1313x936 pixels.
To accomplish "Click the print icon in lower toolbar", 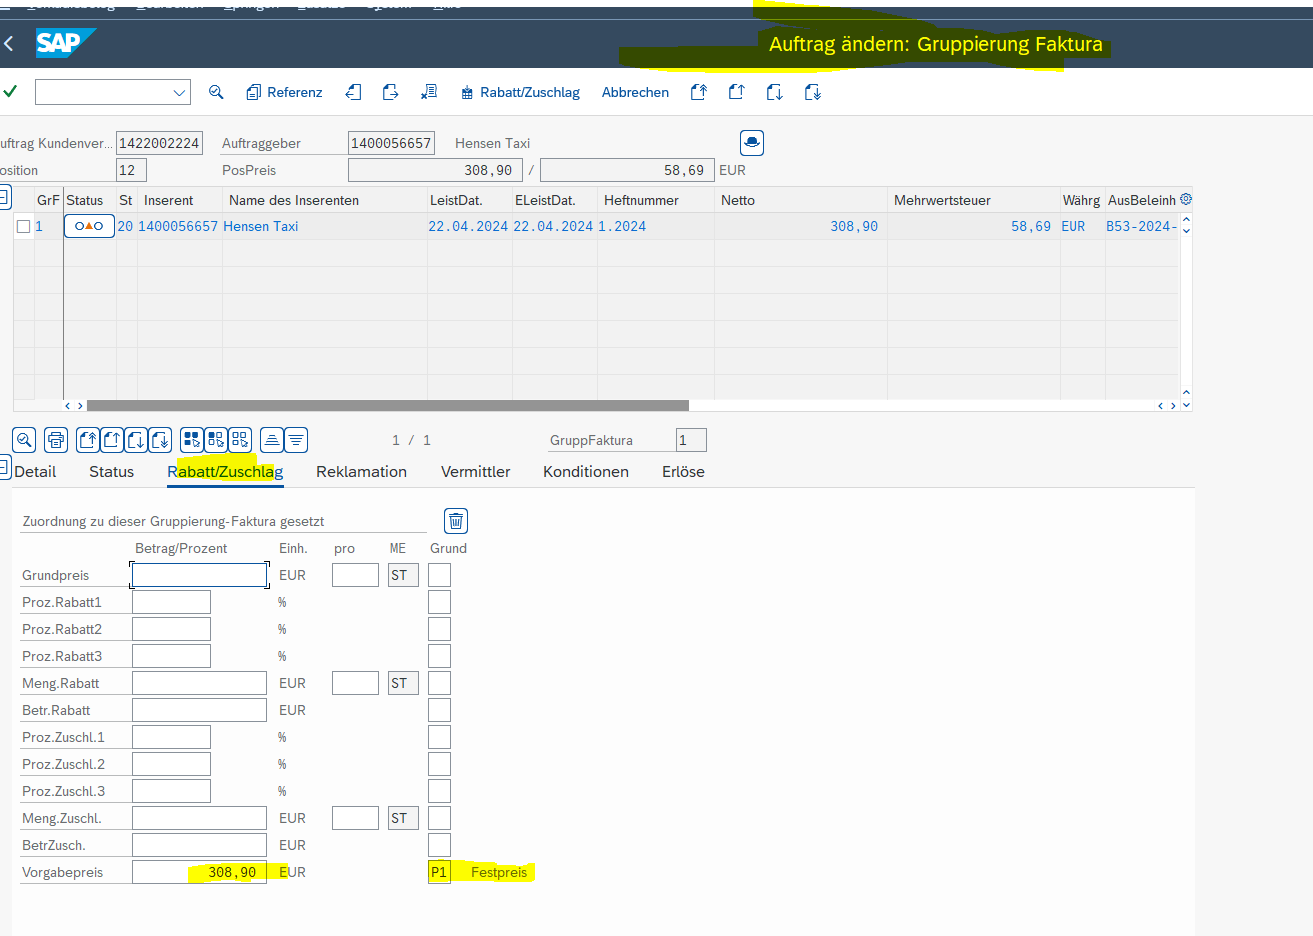I will 56,440.
